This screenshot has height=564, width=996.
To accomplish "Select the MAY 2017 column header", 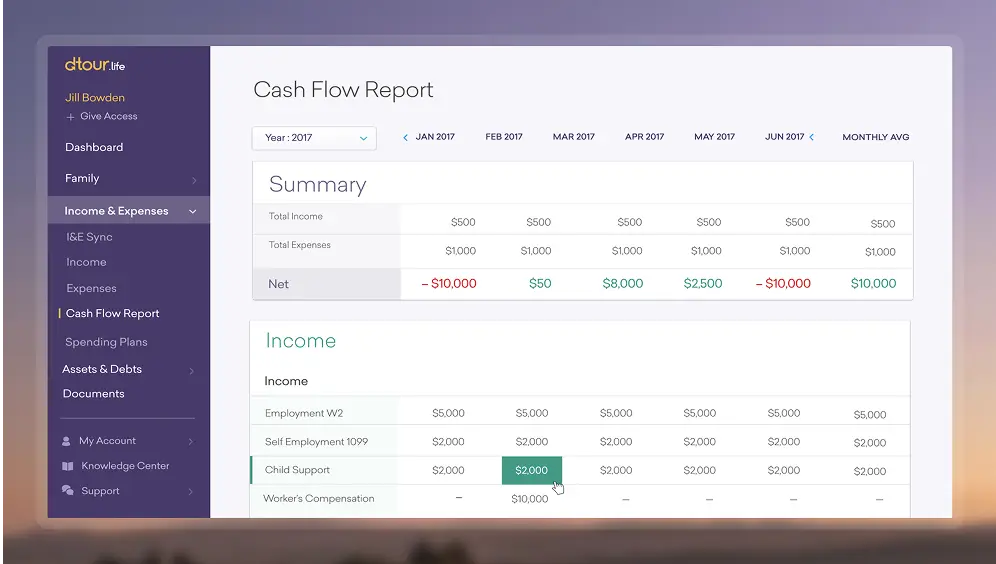I will pos(715,137).
